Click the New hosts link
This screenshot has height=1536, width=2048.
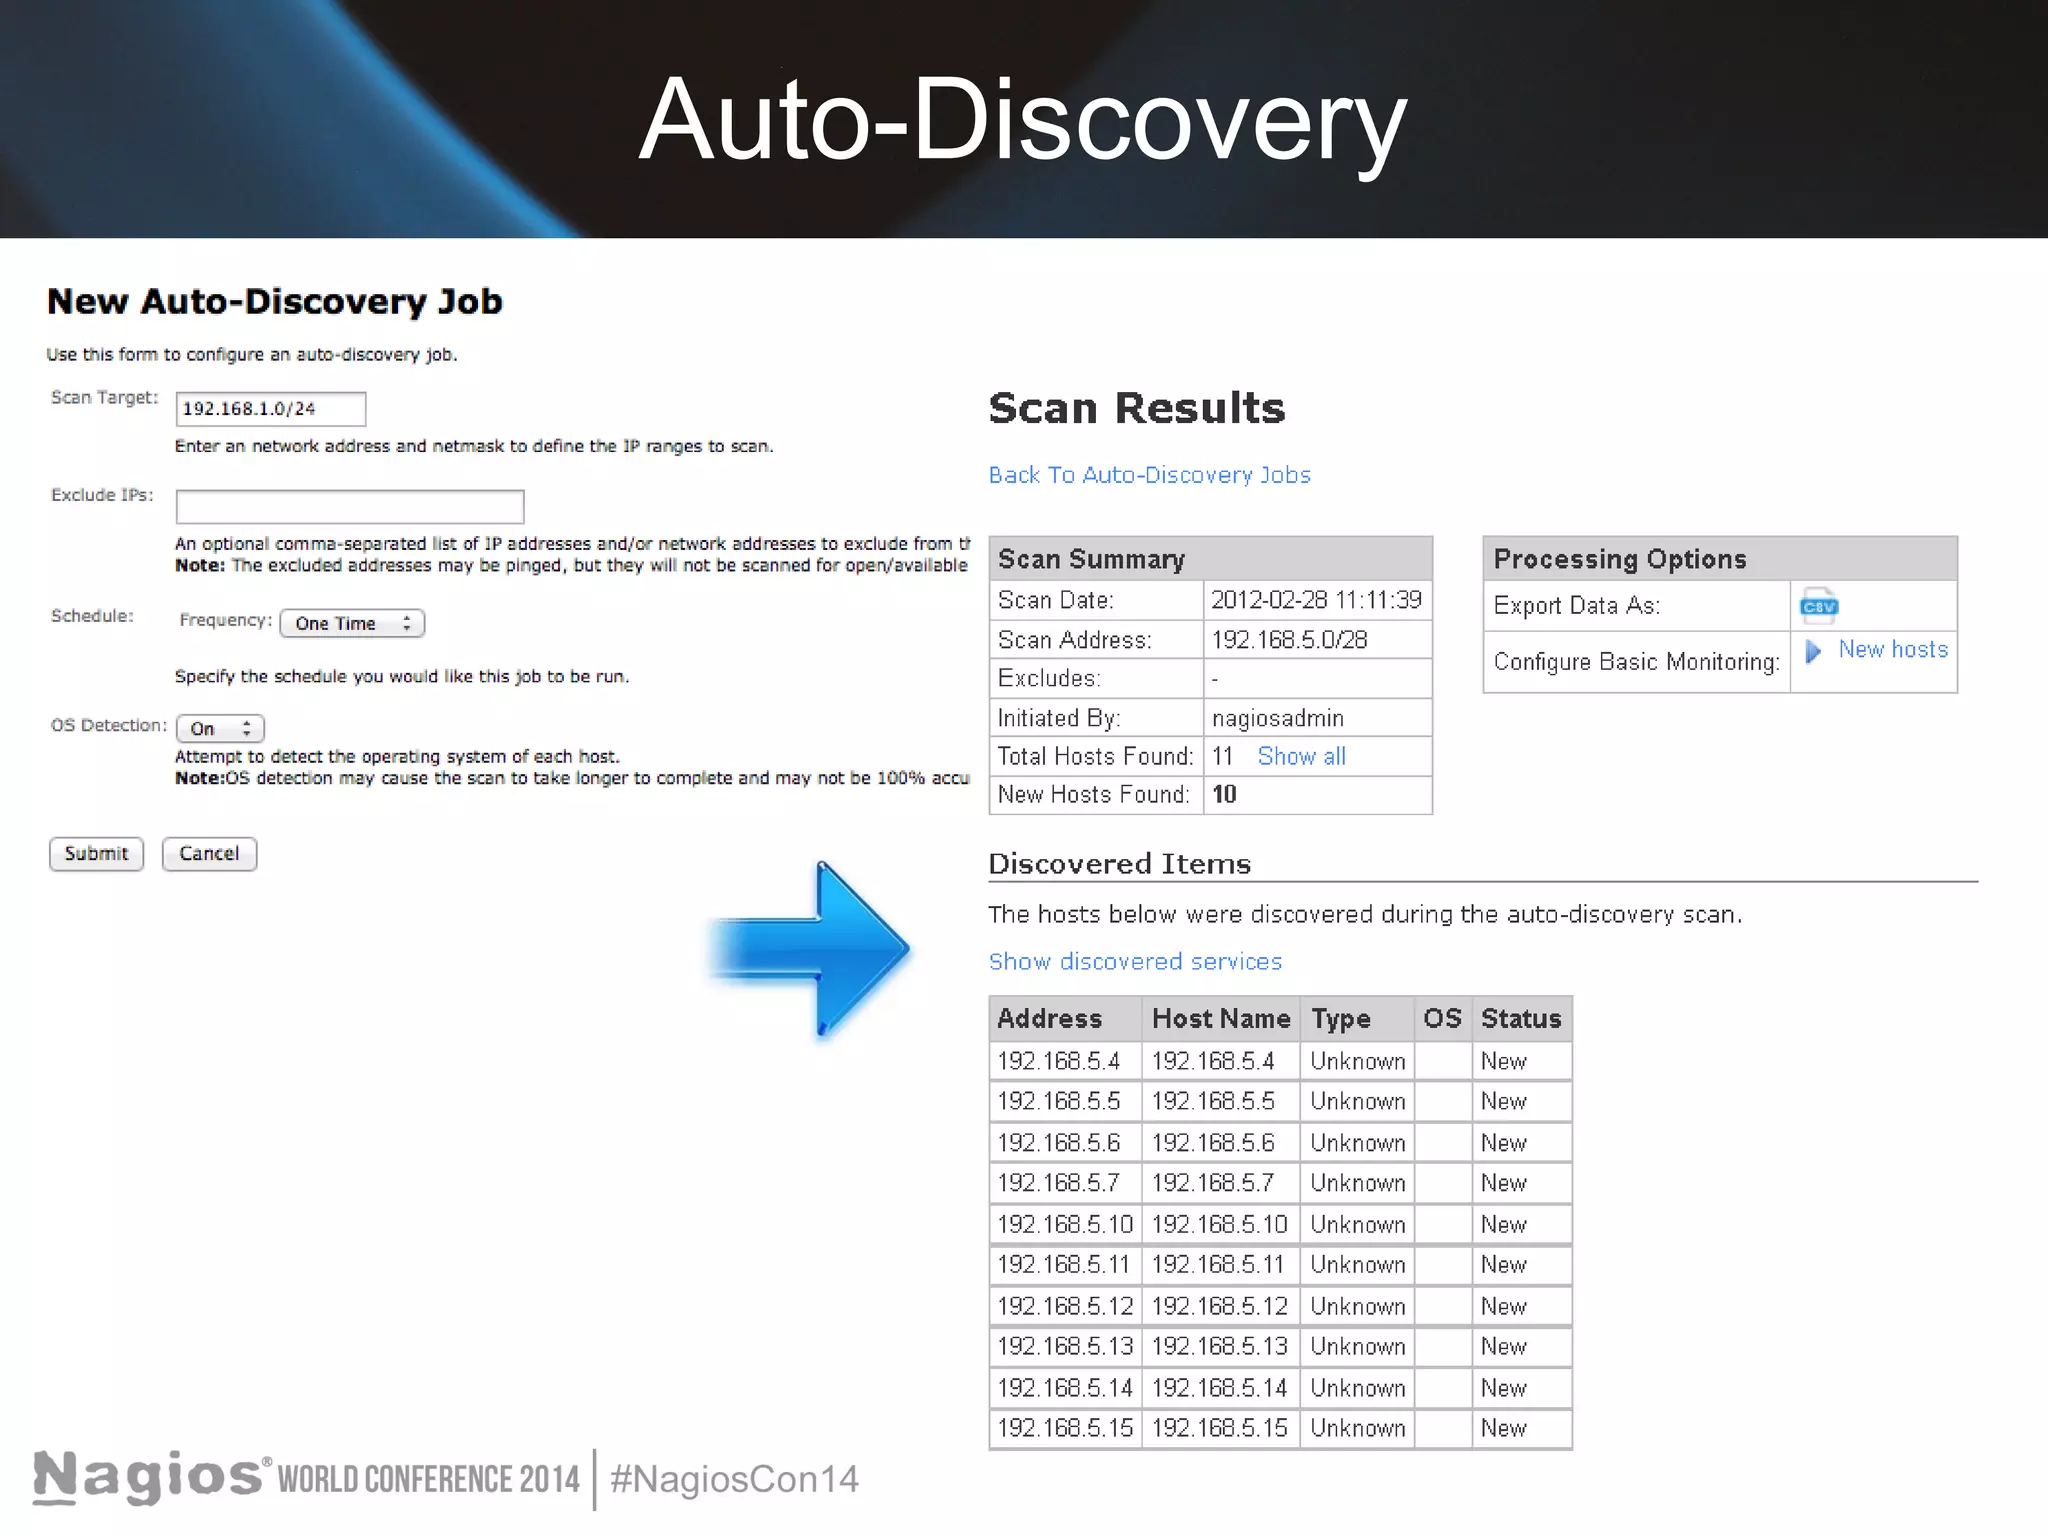click(x=1893, y=650)
